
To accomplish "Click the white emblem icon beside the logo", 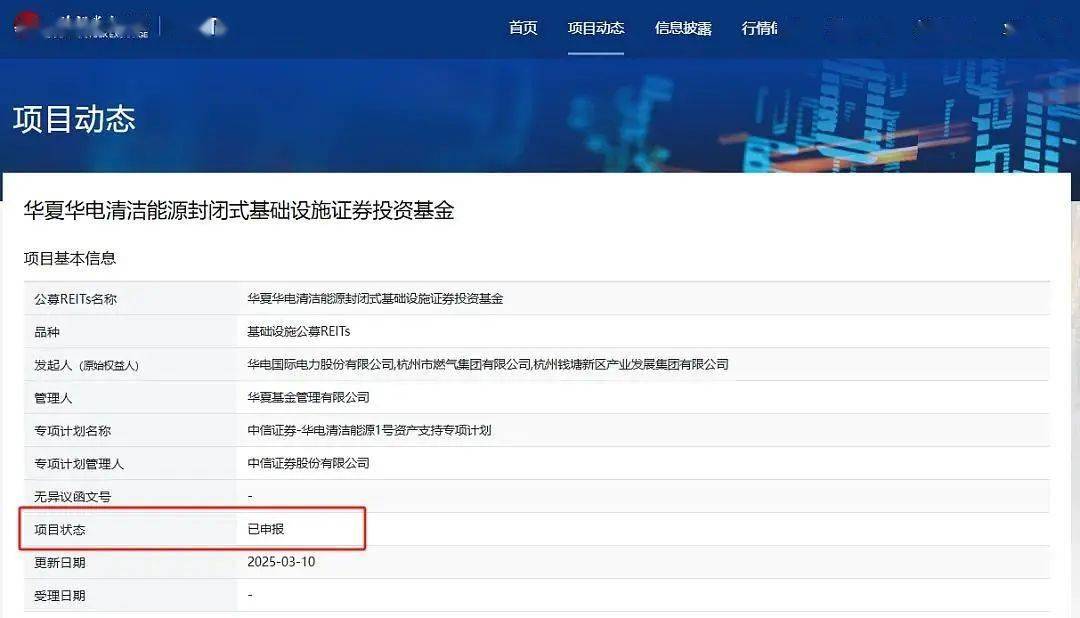I will 212,28.
